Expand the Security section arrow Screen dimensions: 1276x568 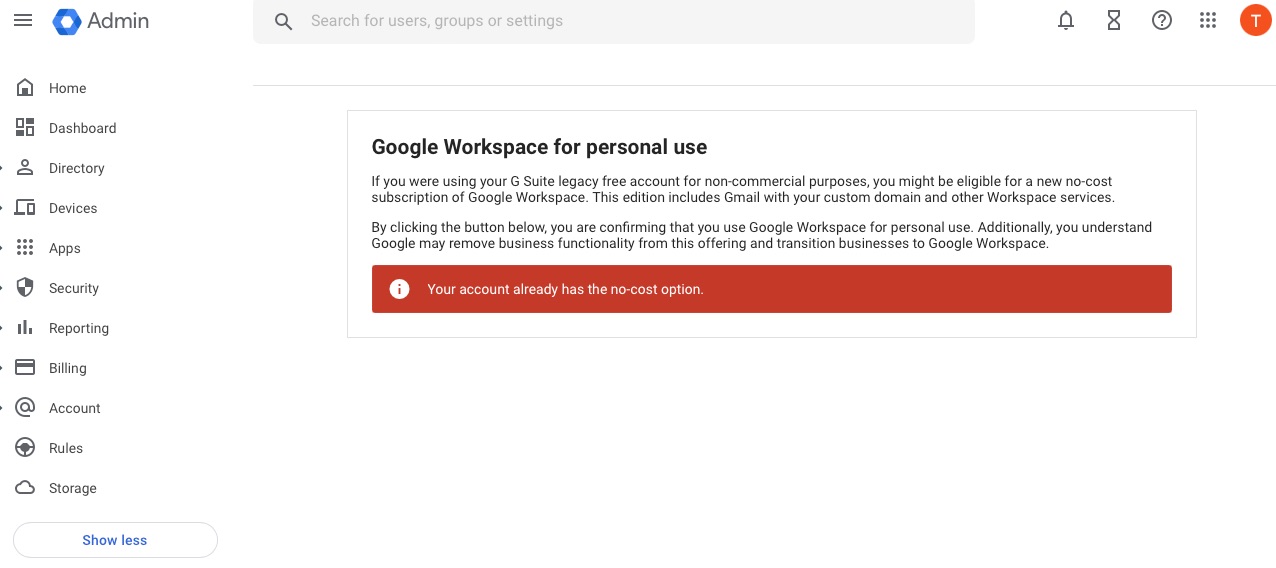(3, 288)
